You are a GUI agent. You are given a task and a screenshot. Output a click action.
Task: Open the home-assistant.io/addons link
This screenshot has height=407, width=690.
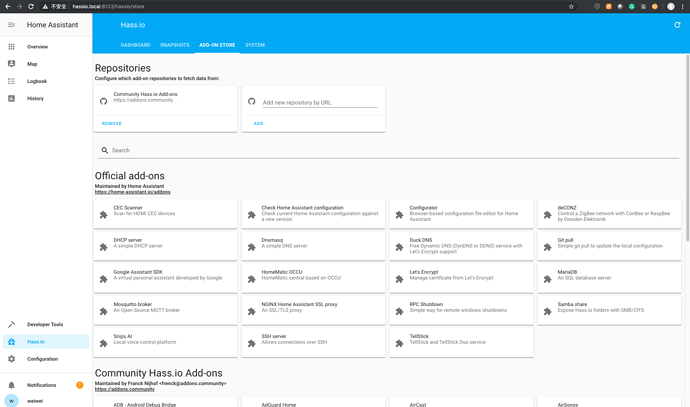(132, 192)
